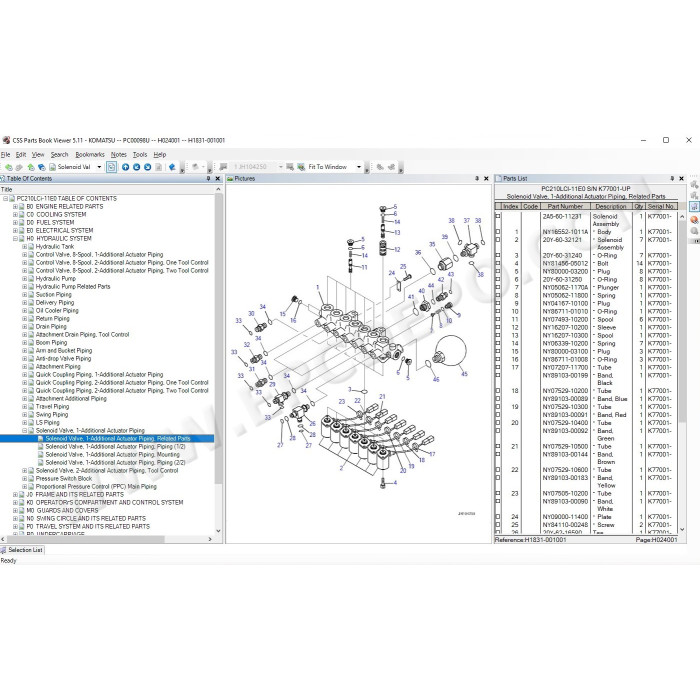Viewport: 700px width, 700px height.
Task: Close the Parts List panel
Action: [x=682, y=179]
